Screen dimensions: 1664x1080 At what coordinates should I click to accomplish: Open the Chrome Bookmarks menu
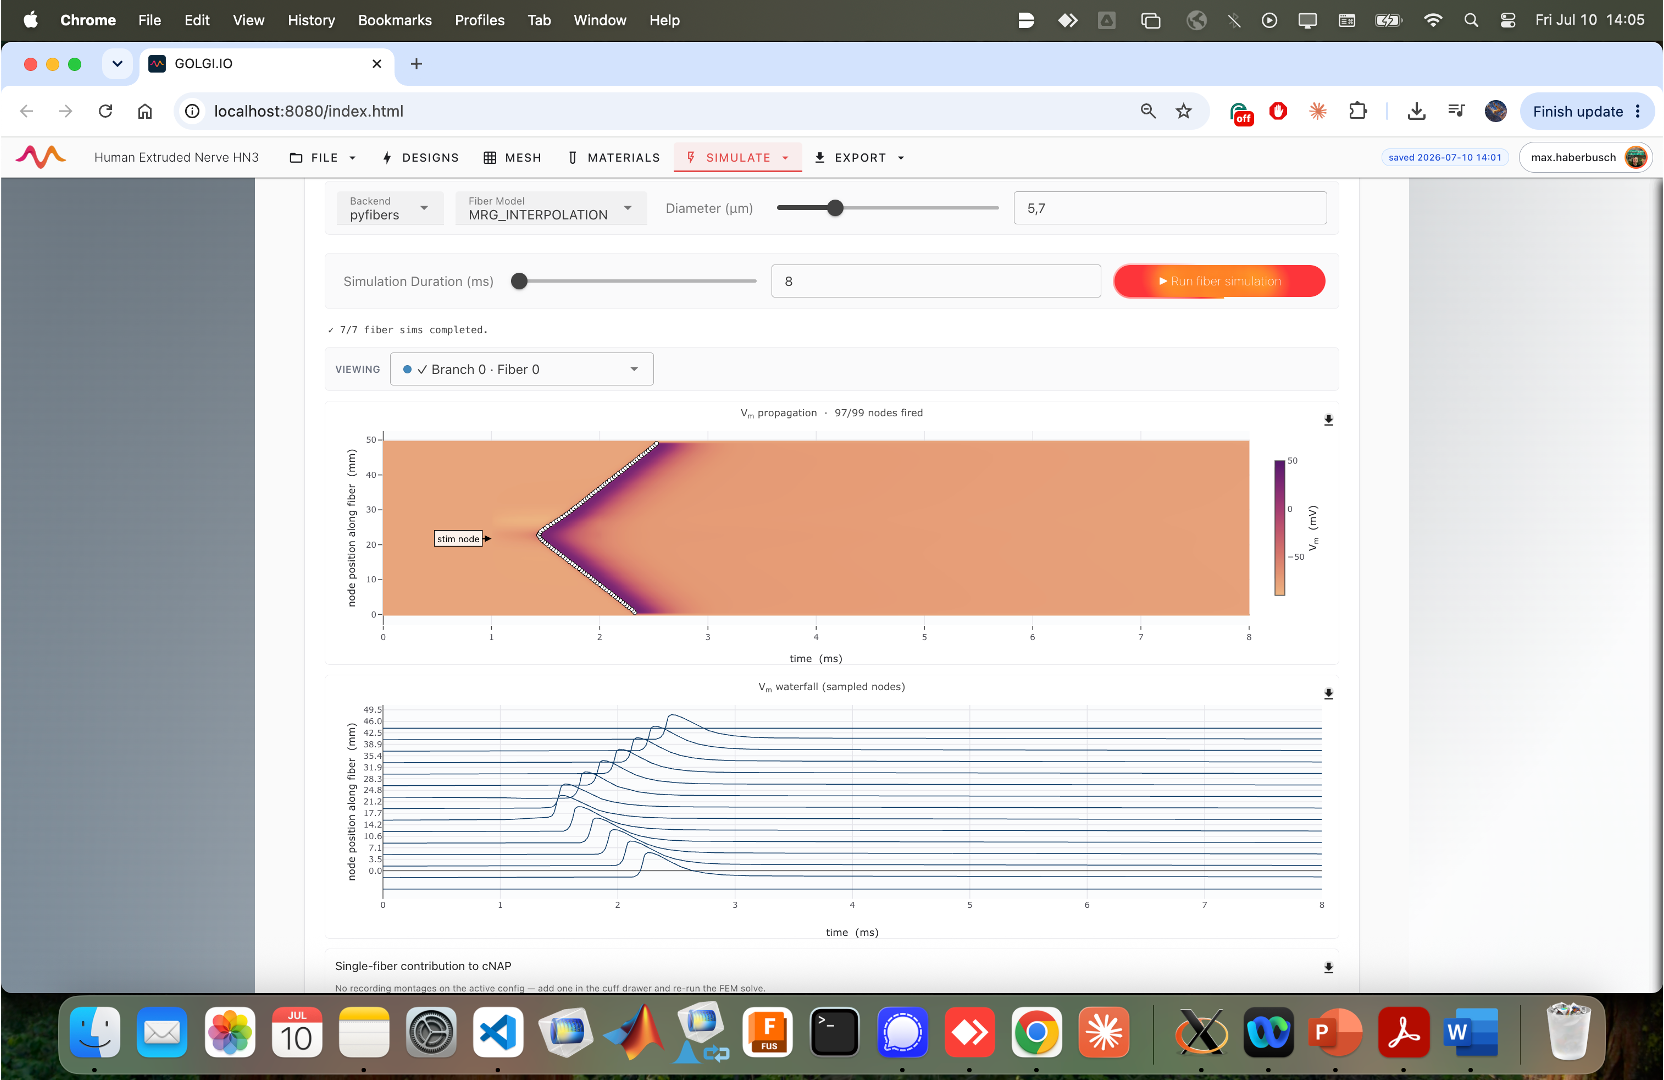point(395,20)
